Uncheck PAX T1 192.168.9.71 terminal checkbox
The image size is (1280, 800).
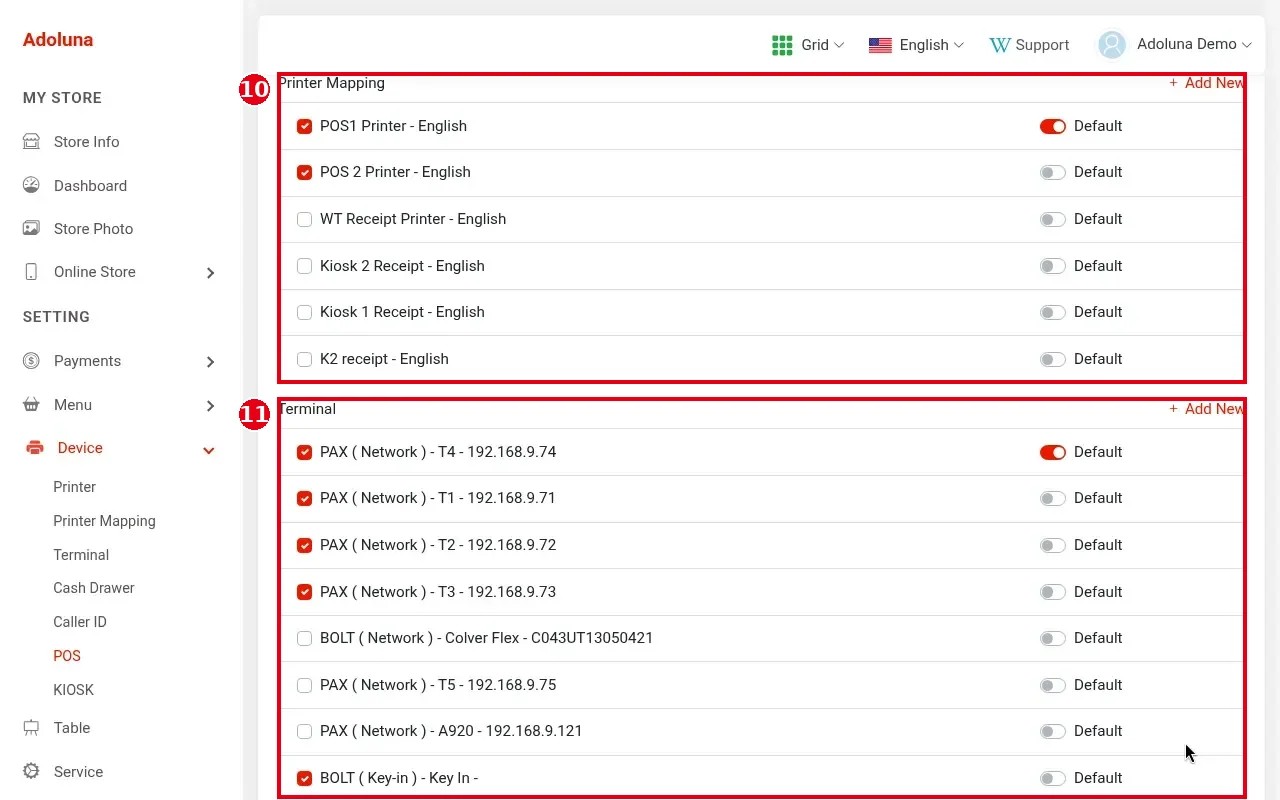pyautogui.click(x=305, y=498)
